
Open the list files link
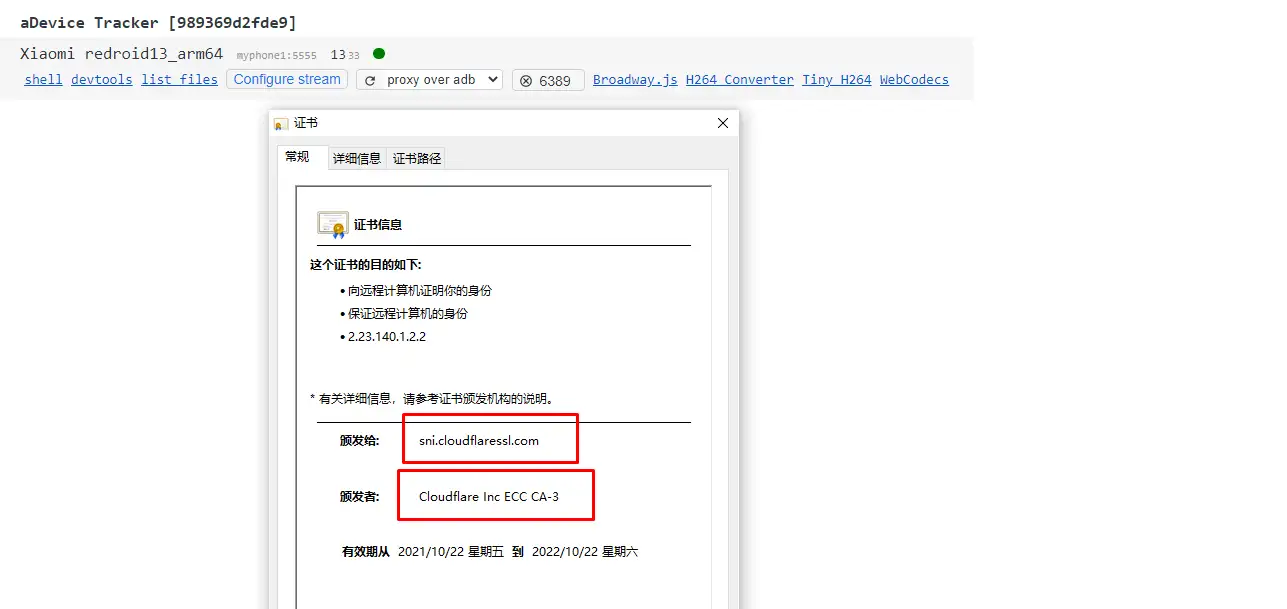(x=179, y=80)
